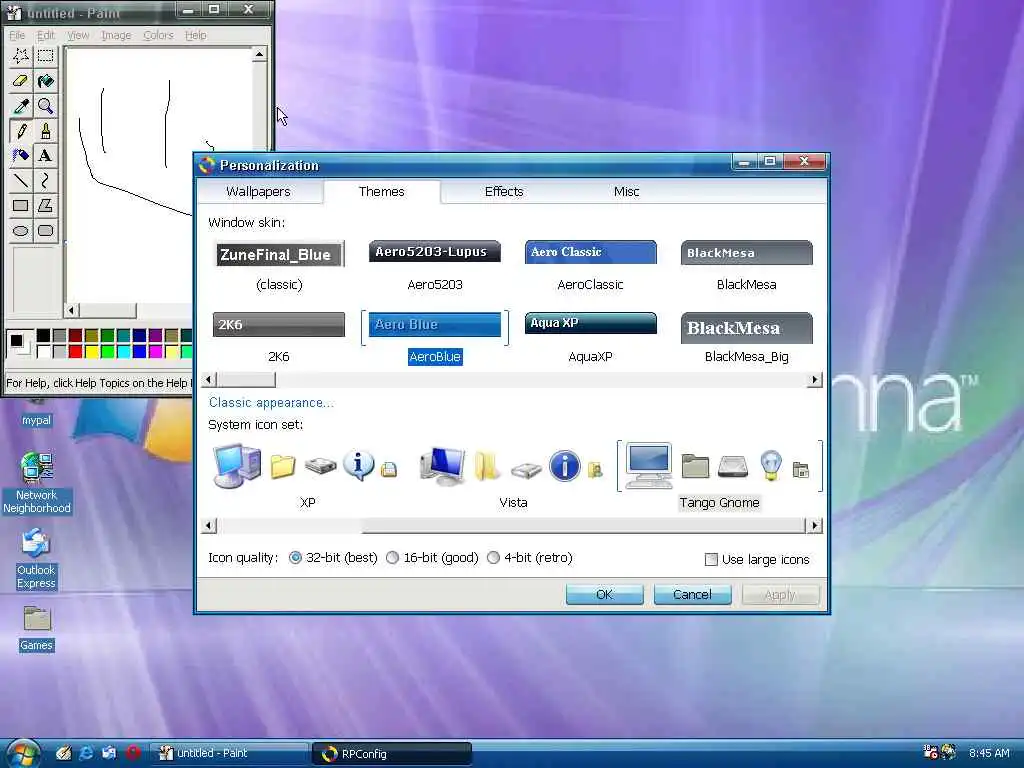This screenshot has height=768, width=1024.
Task: Select 4-bit (retro) icon quality
Action: [530, 558]
